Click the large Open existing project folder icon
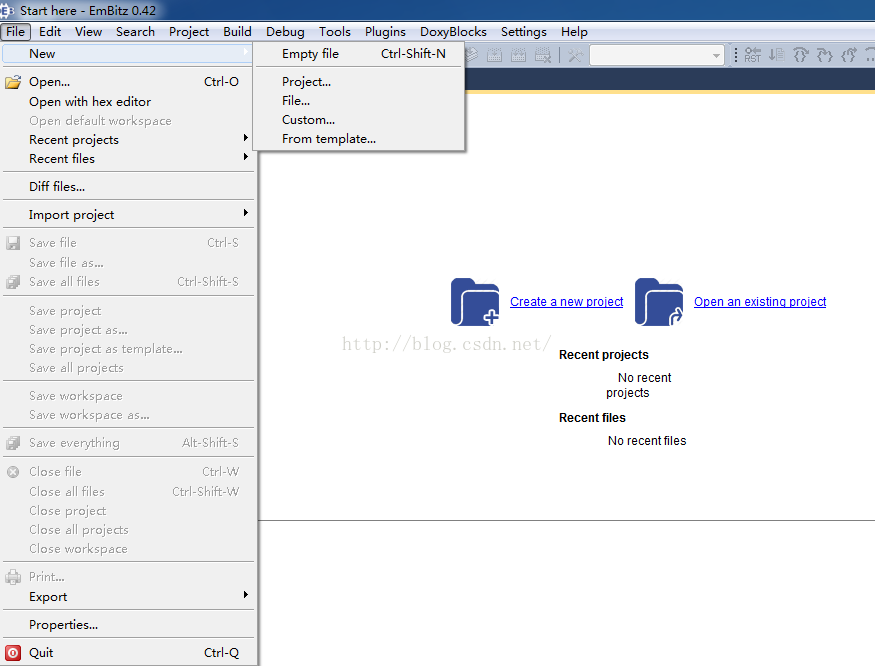The height and width of the screenshot is (666, 875). pyautogui.click(x=659, y=301)
